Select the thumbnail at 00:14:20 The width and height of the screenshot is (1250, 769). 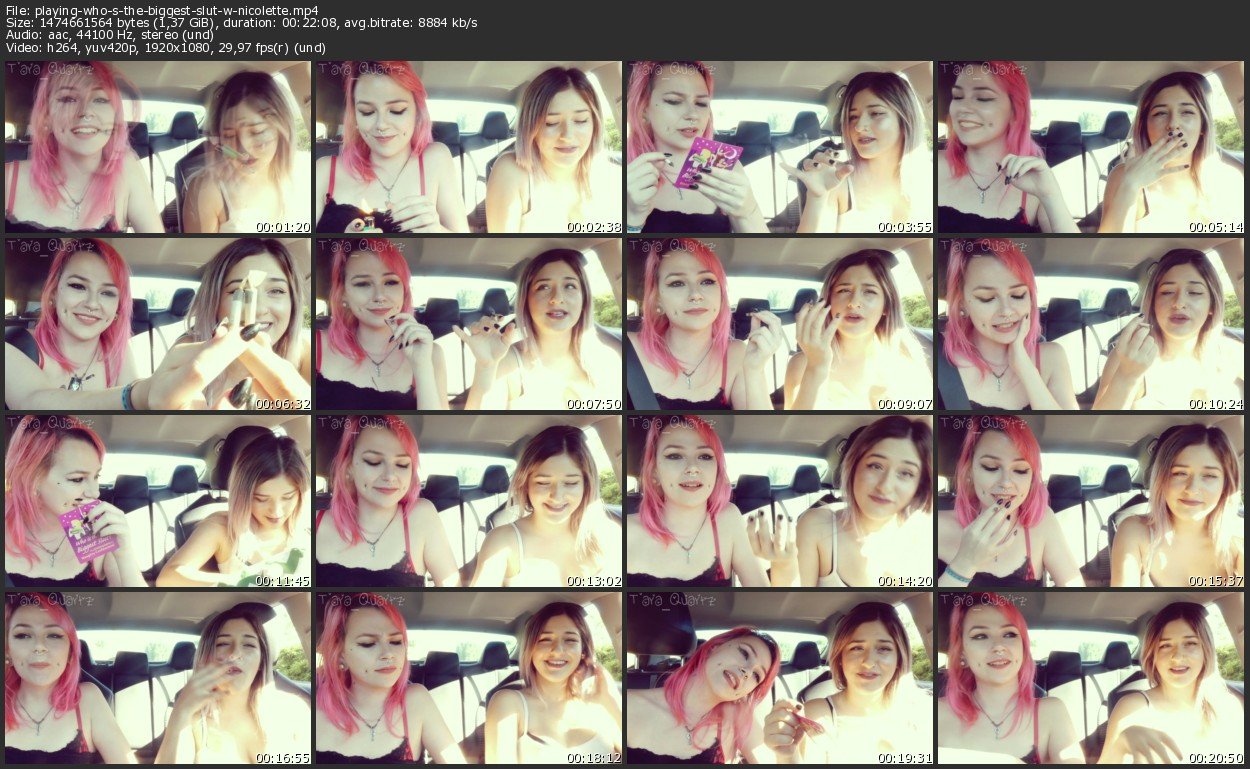point(780,501)
